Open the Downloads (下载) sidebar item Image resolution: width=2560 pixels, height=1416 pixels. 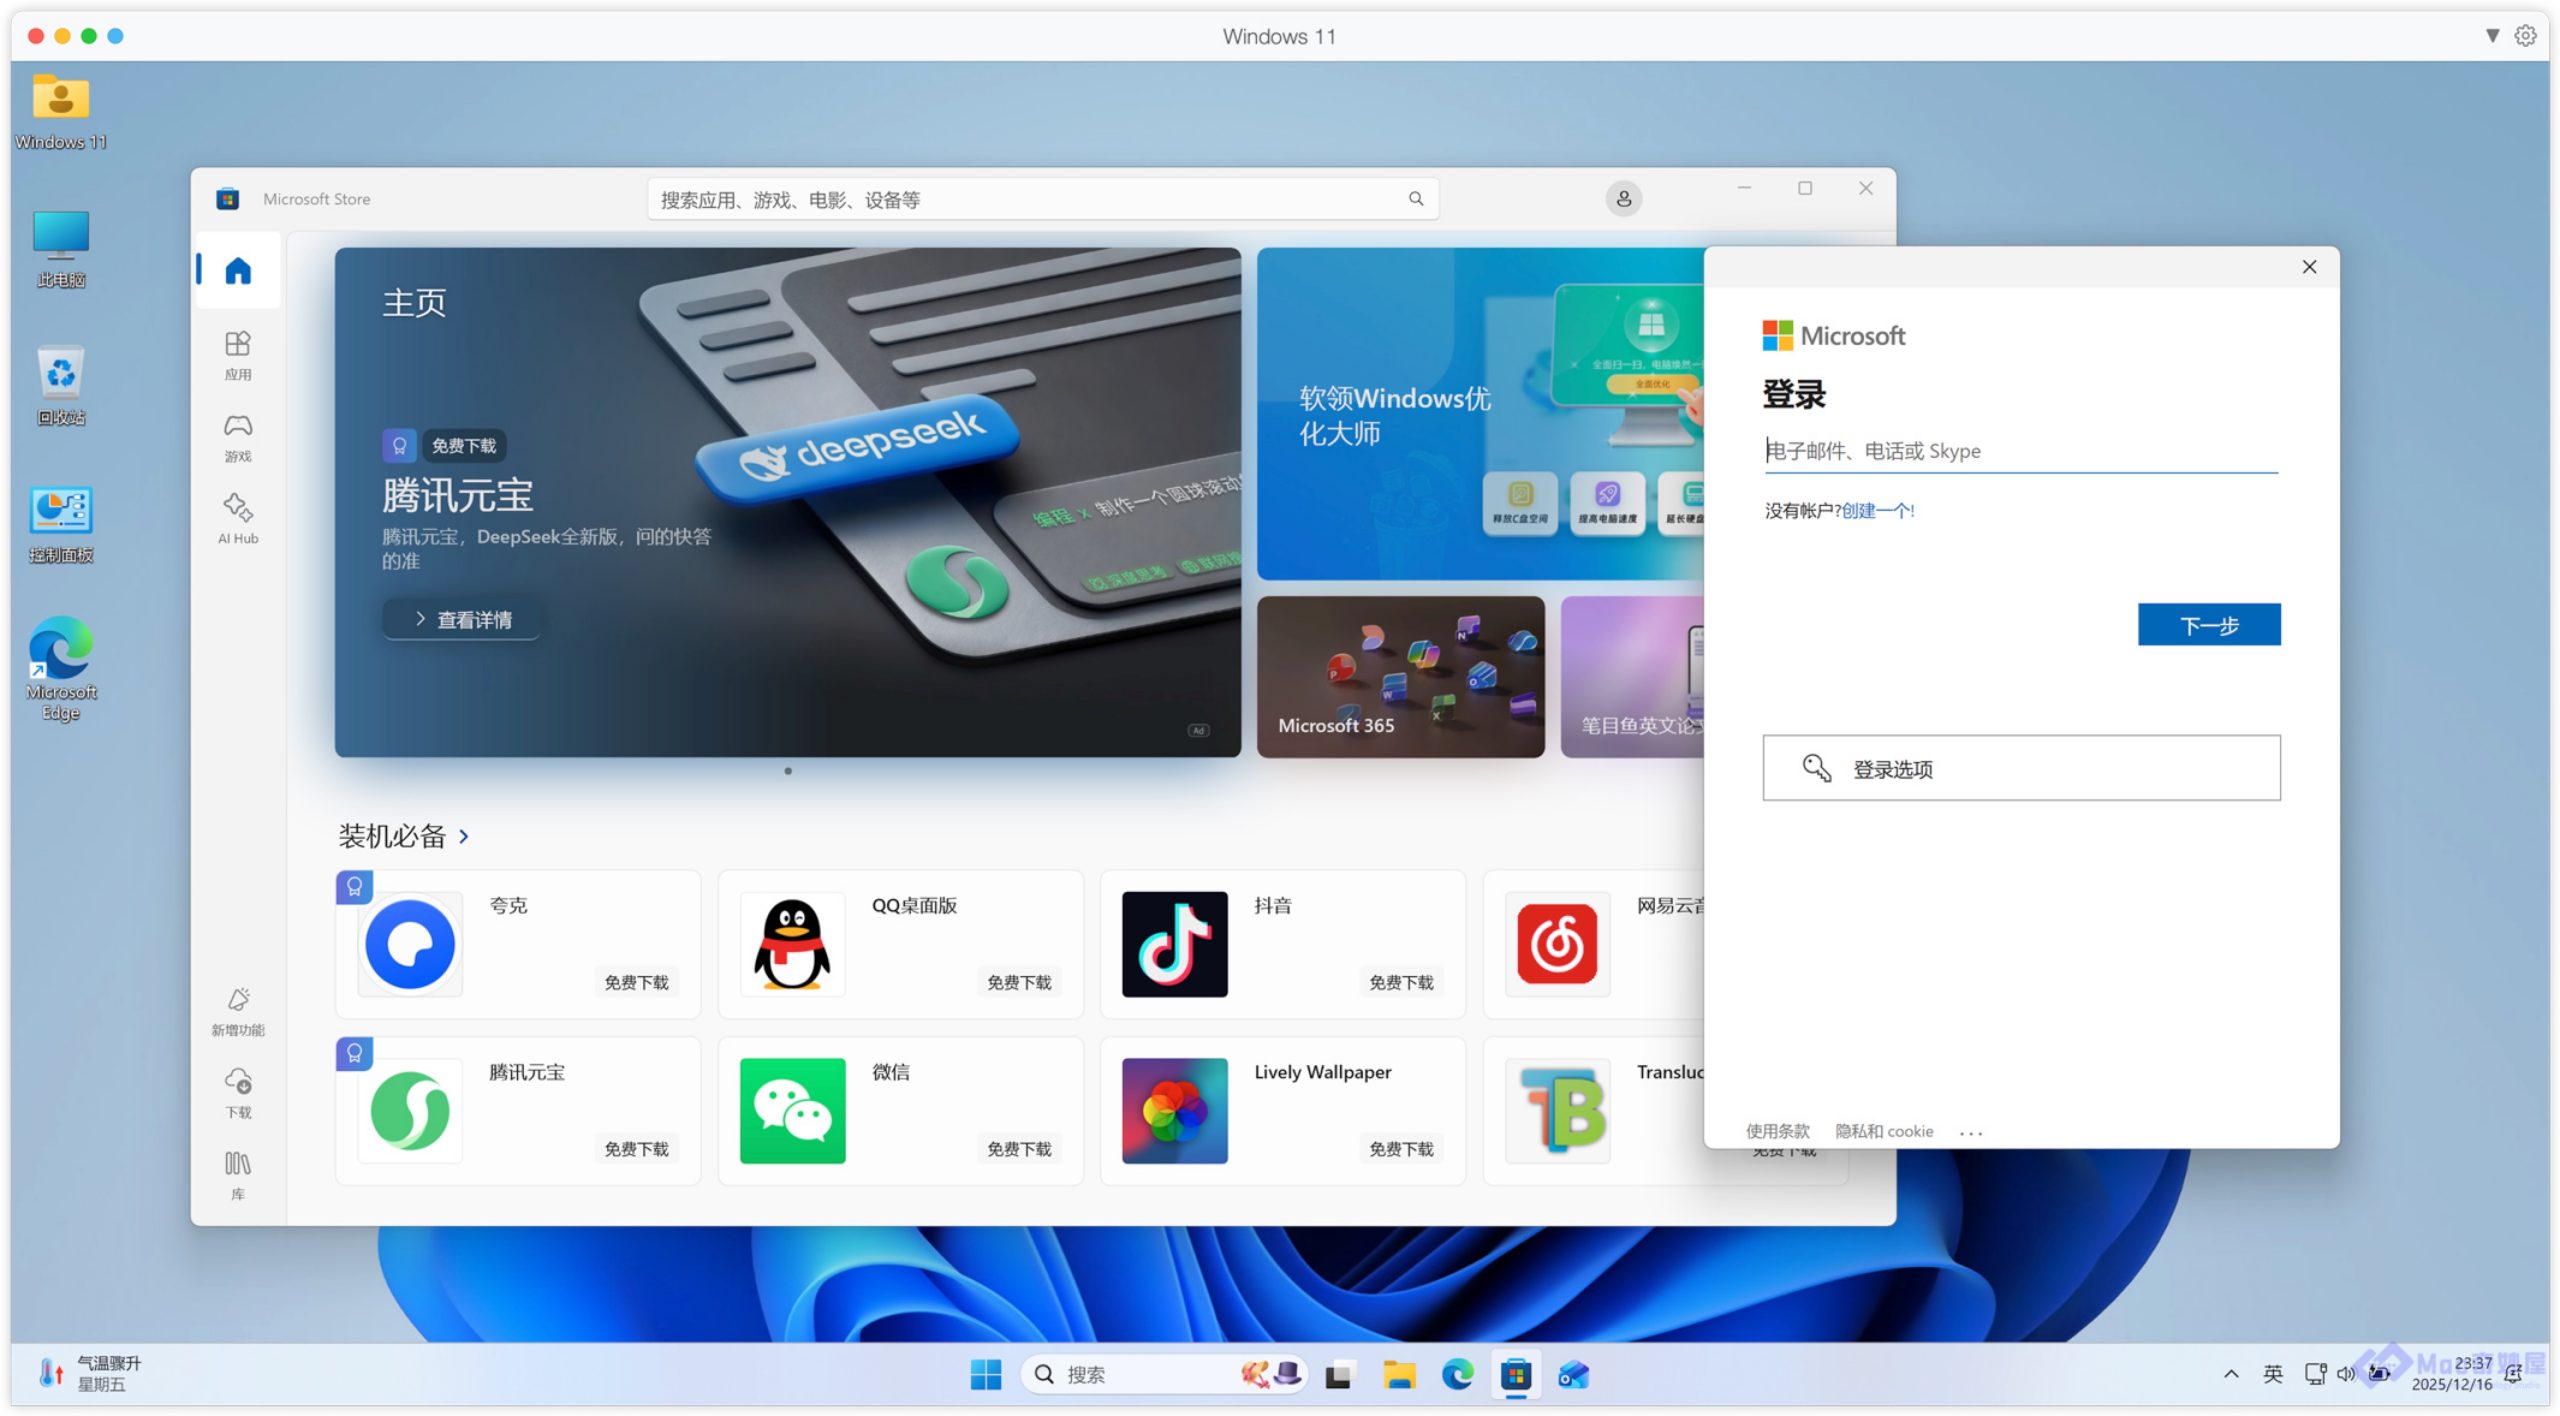pyautogui.click(x=238, y=1091)
